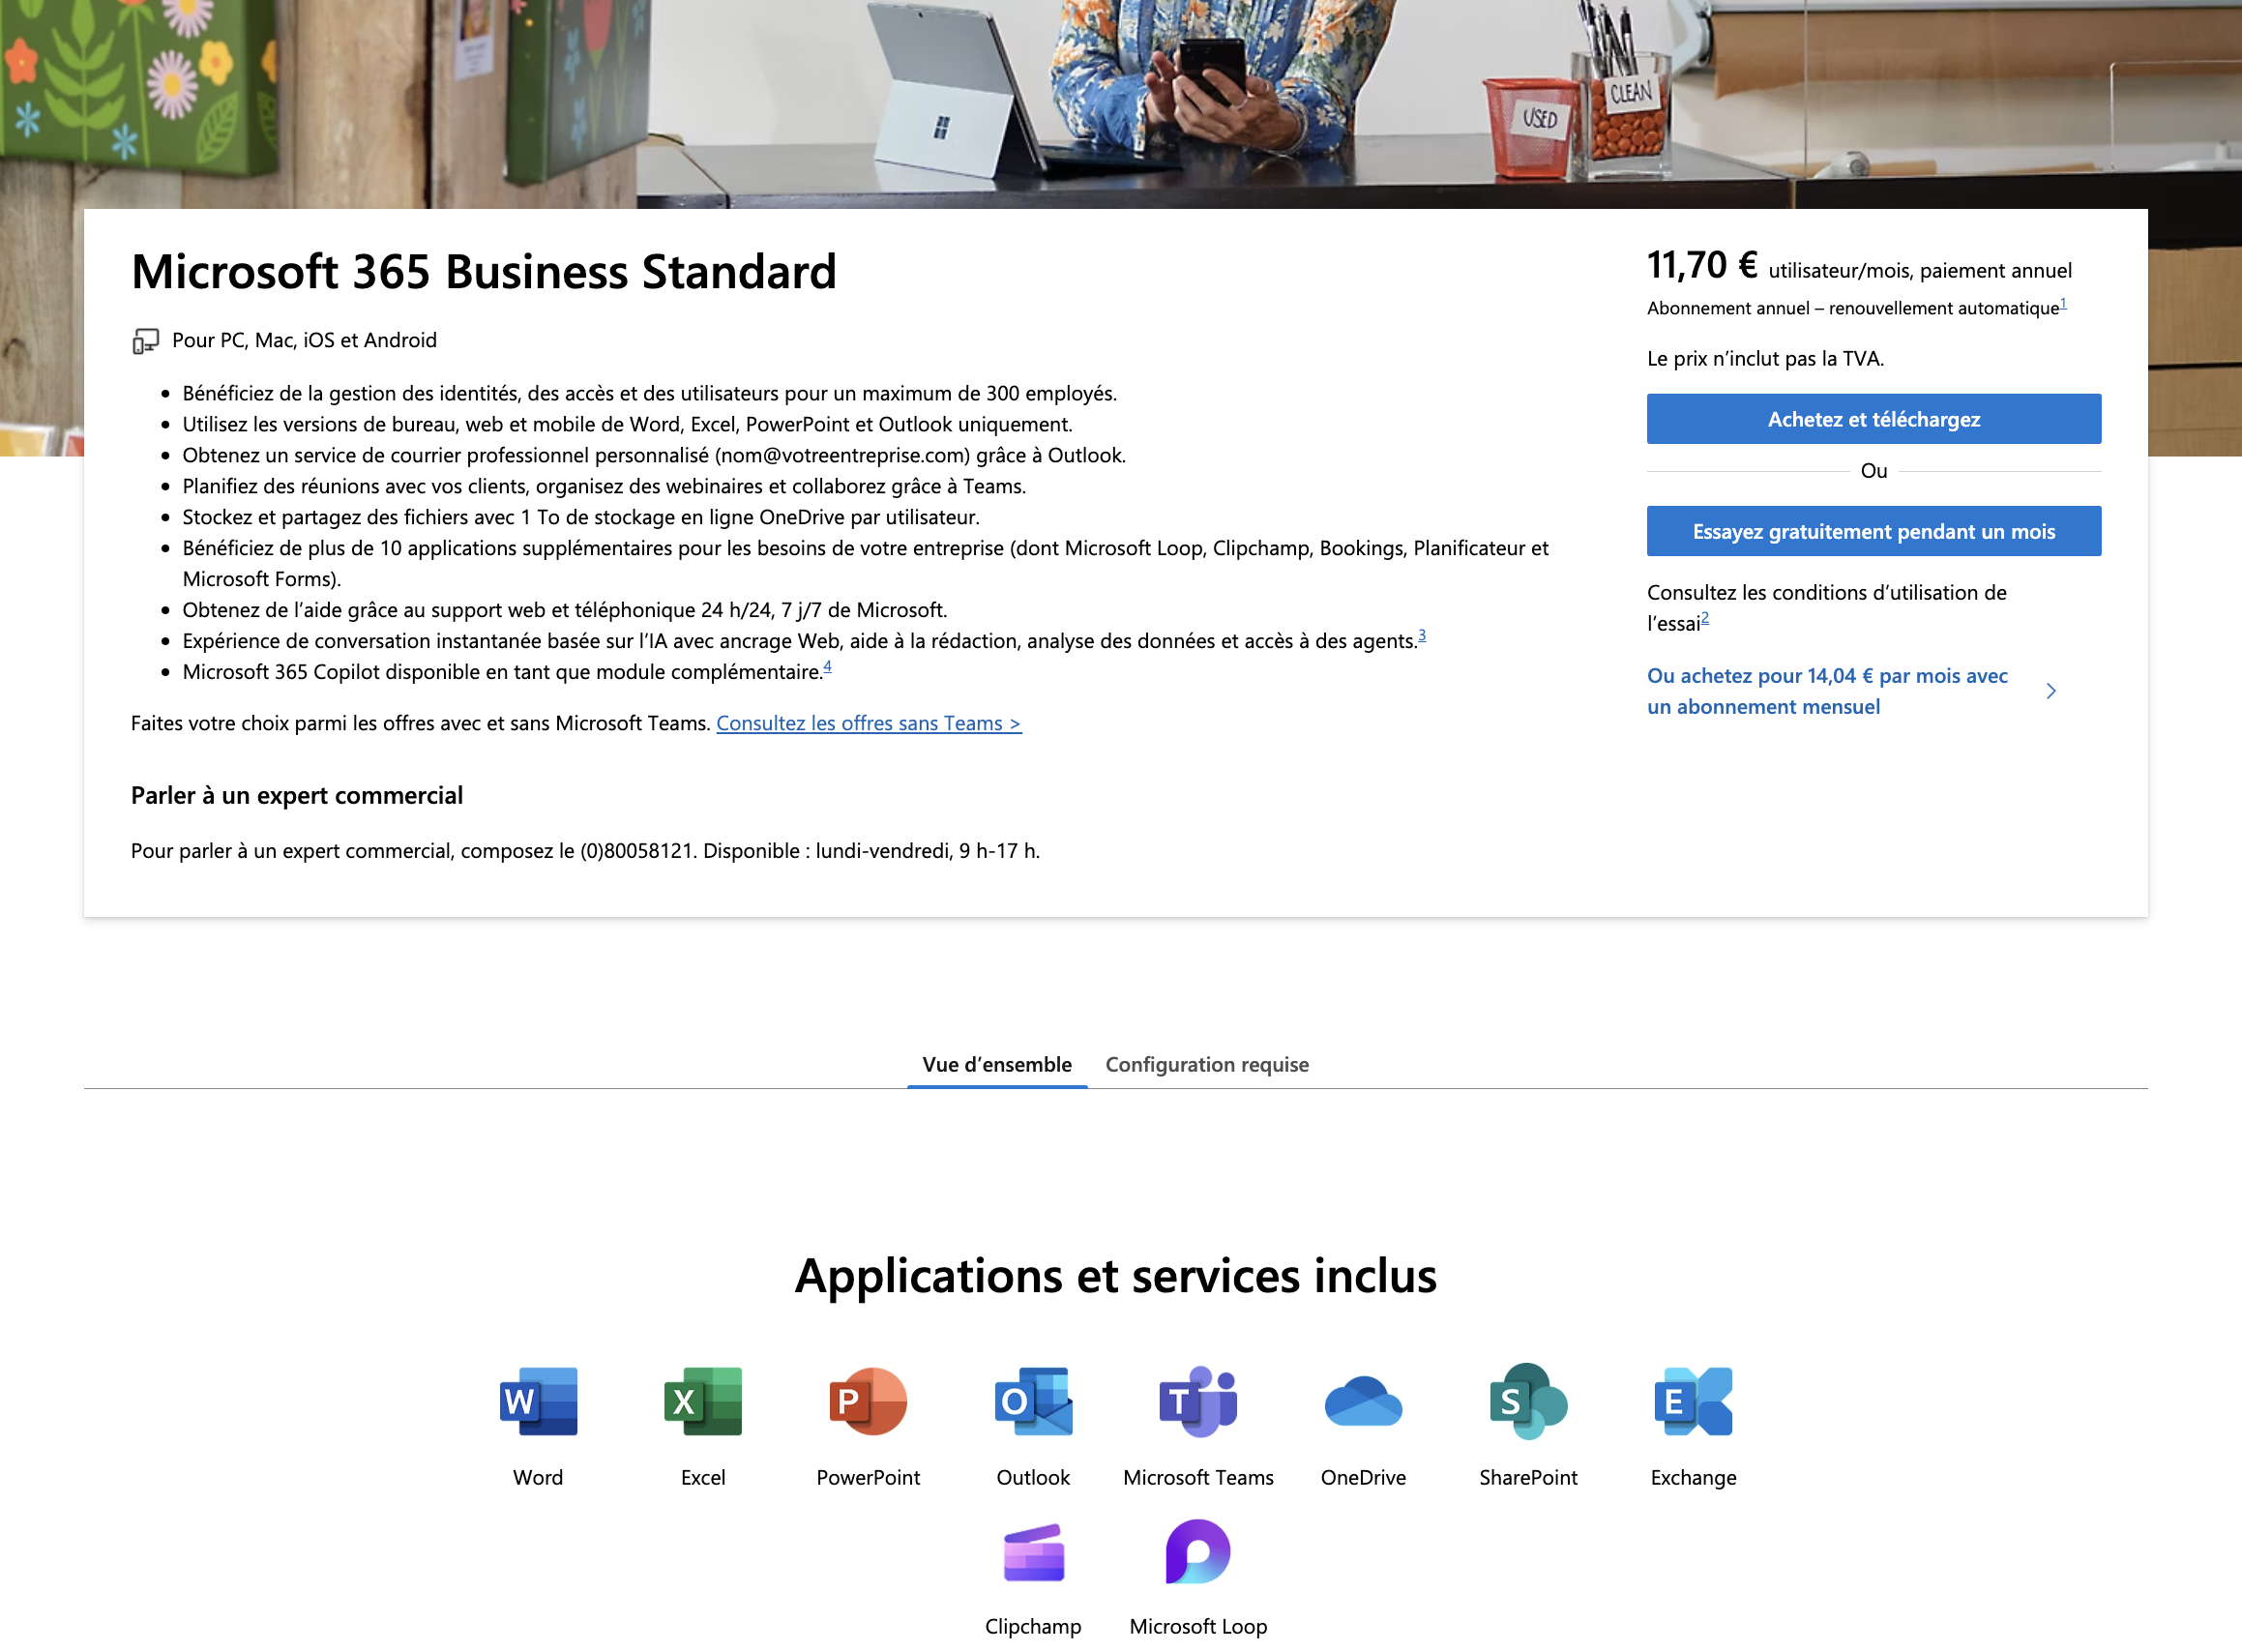The width and height of the screenshot is (2242, 1652).
Task: Click the Exchange app icon
Action: [x=1693, y=1401]
